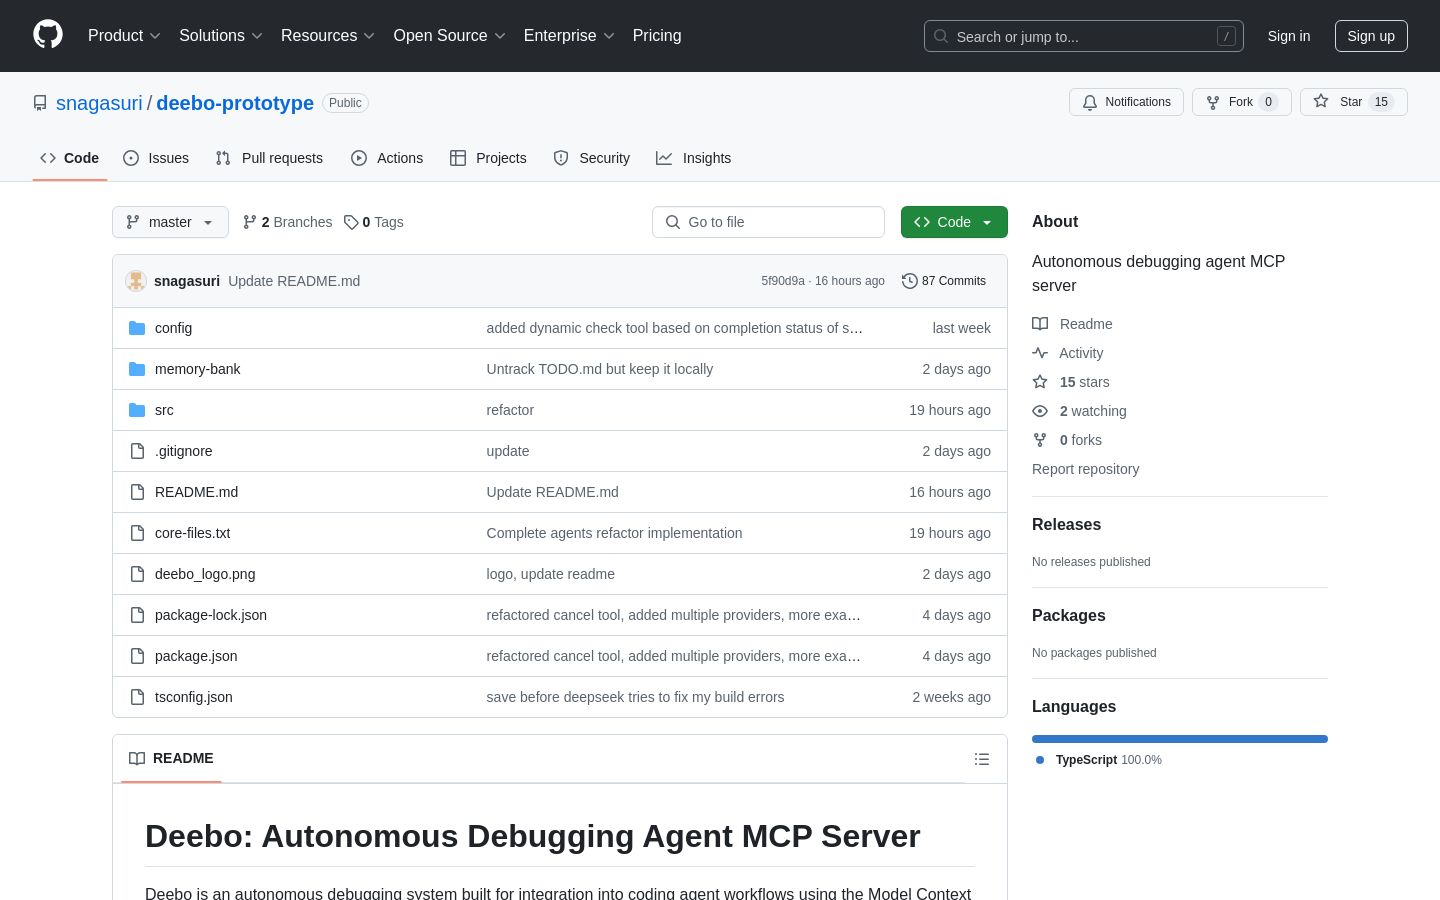The image size is (1440, 900).
Task: Click the package-lock.json file icon
Action: pos(137,615)
